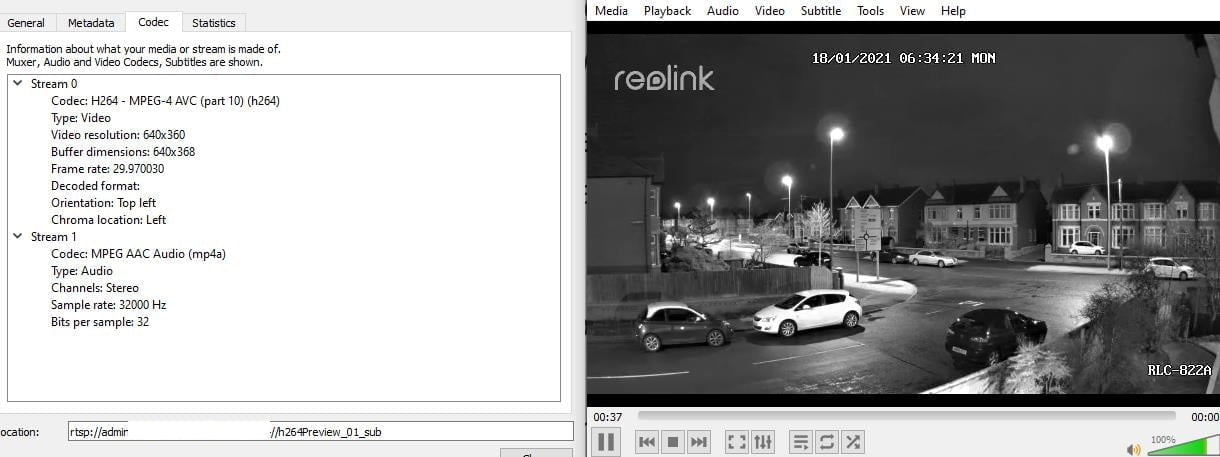Mute audio with the speaker icon
Screen dimensions: 1220x457
(1133, 450)
